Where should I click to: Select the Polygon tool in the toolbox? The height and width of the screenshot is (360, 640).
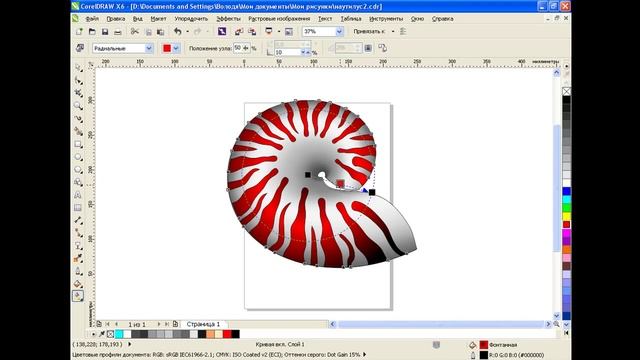78,169
